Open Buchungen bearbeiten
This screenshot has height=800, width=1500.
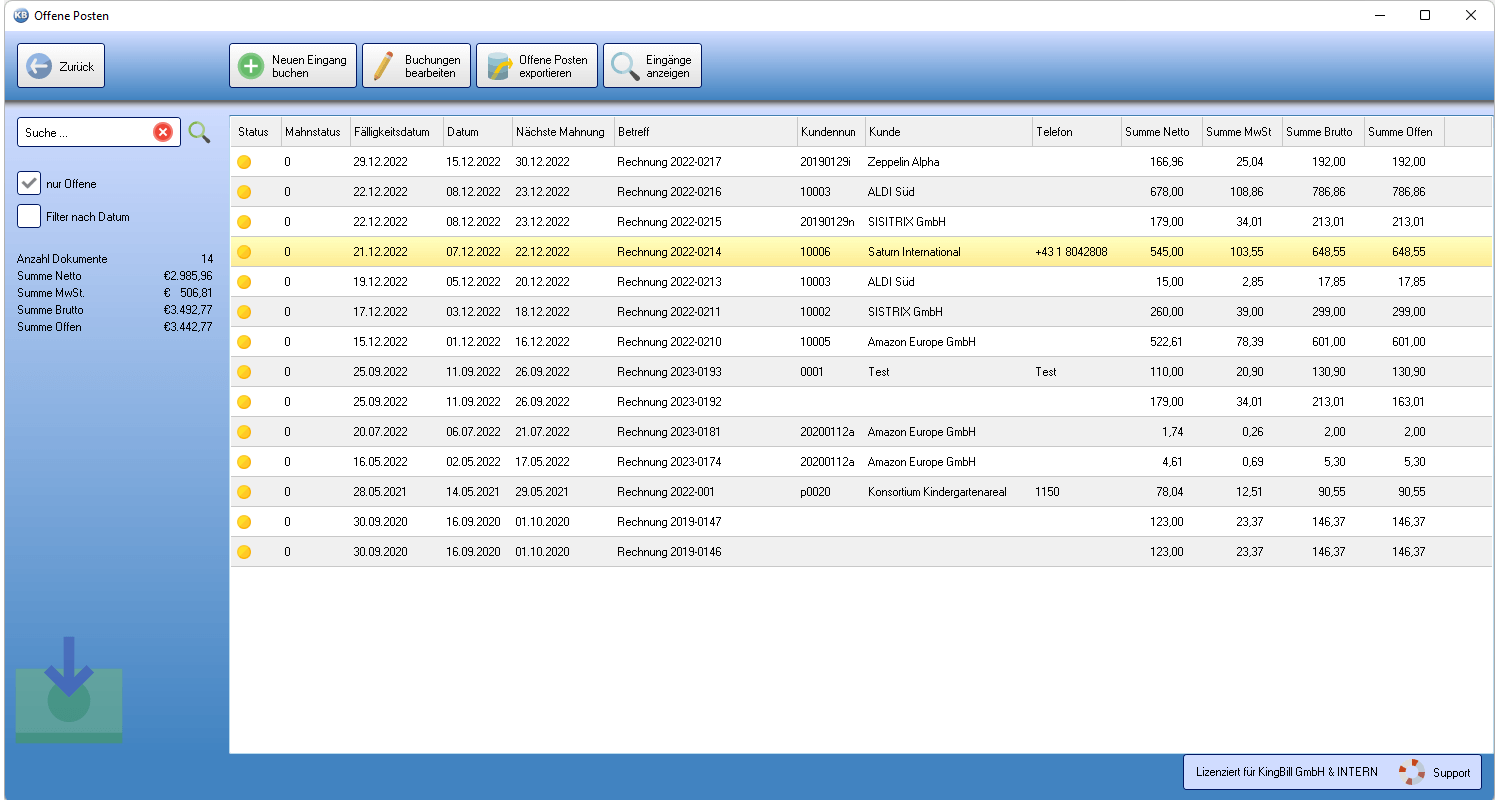416,66
